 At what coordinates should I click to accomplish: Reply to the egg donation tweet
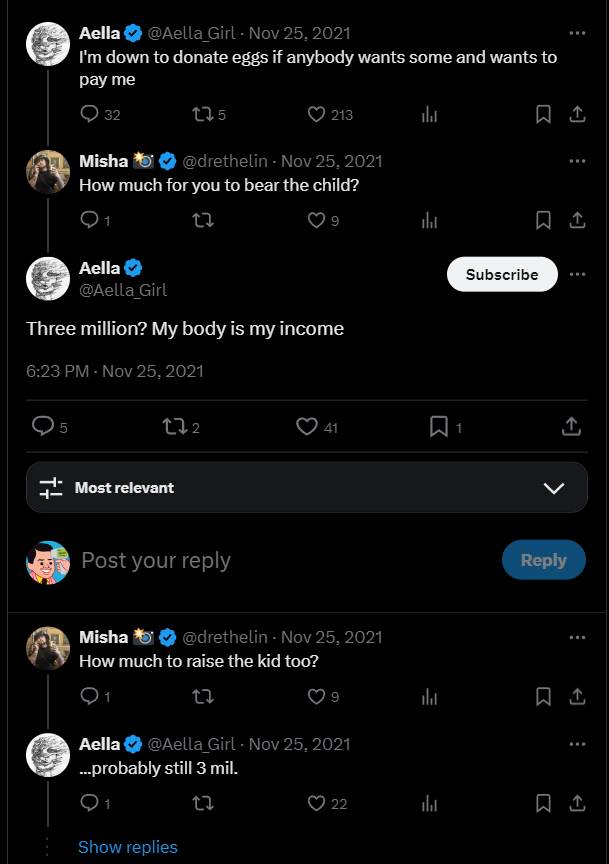click(90, 114)
